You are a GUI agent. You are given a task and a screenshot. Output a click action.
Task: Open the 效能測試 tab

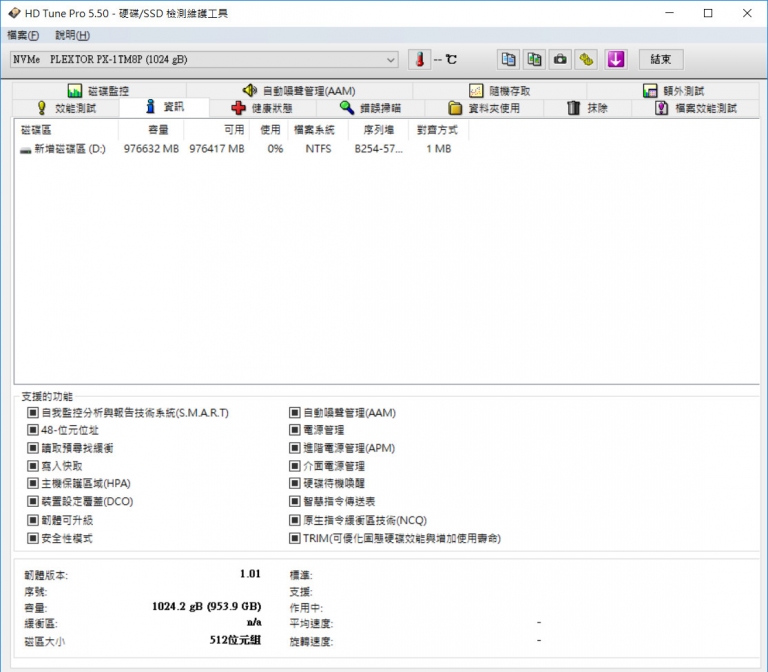[x=66, y=108]
